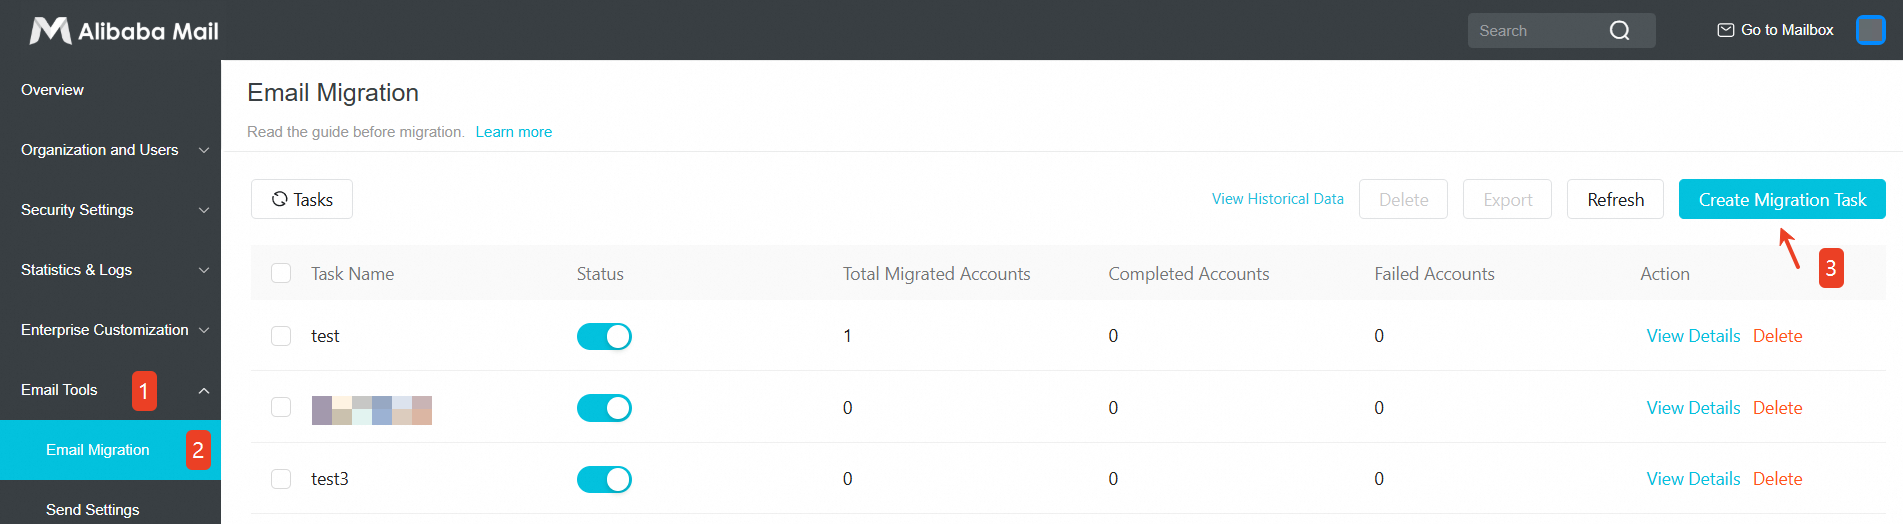Check the box for task 'test3'
Viewport: 1903px width, 524px height.
(x=281, y=479)
